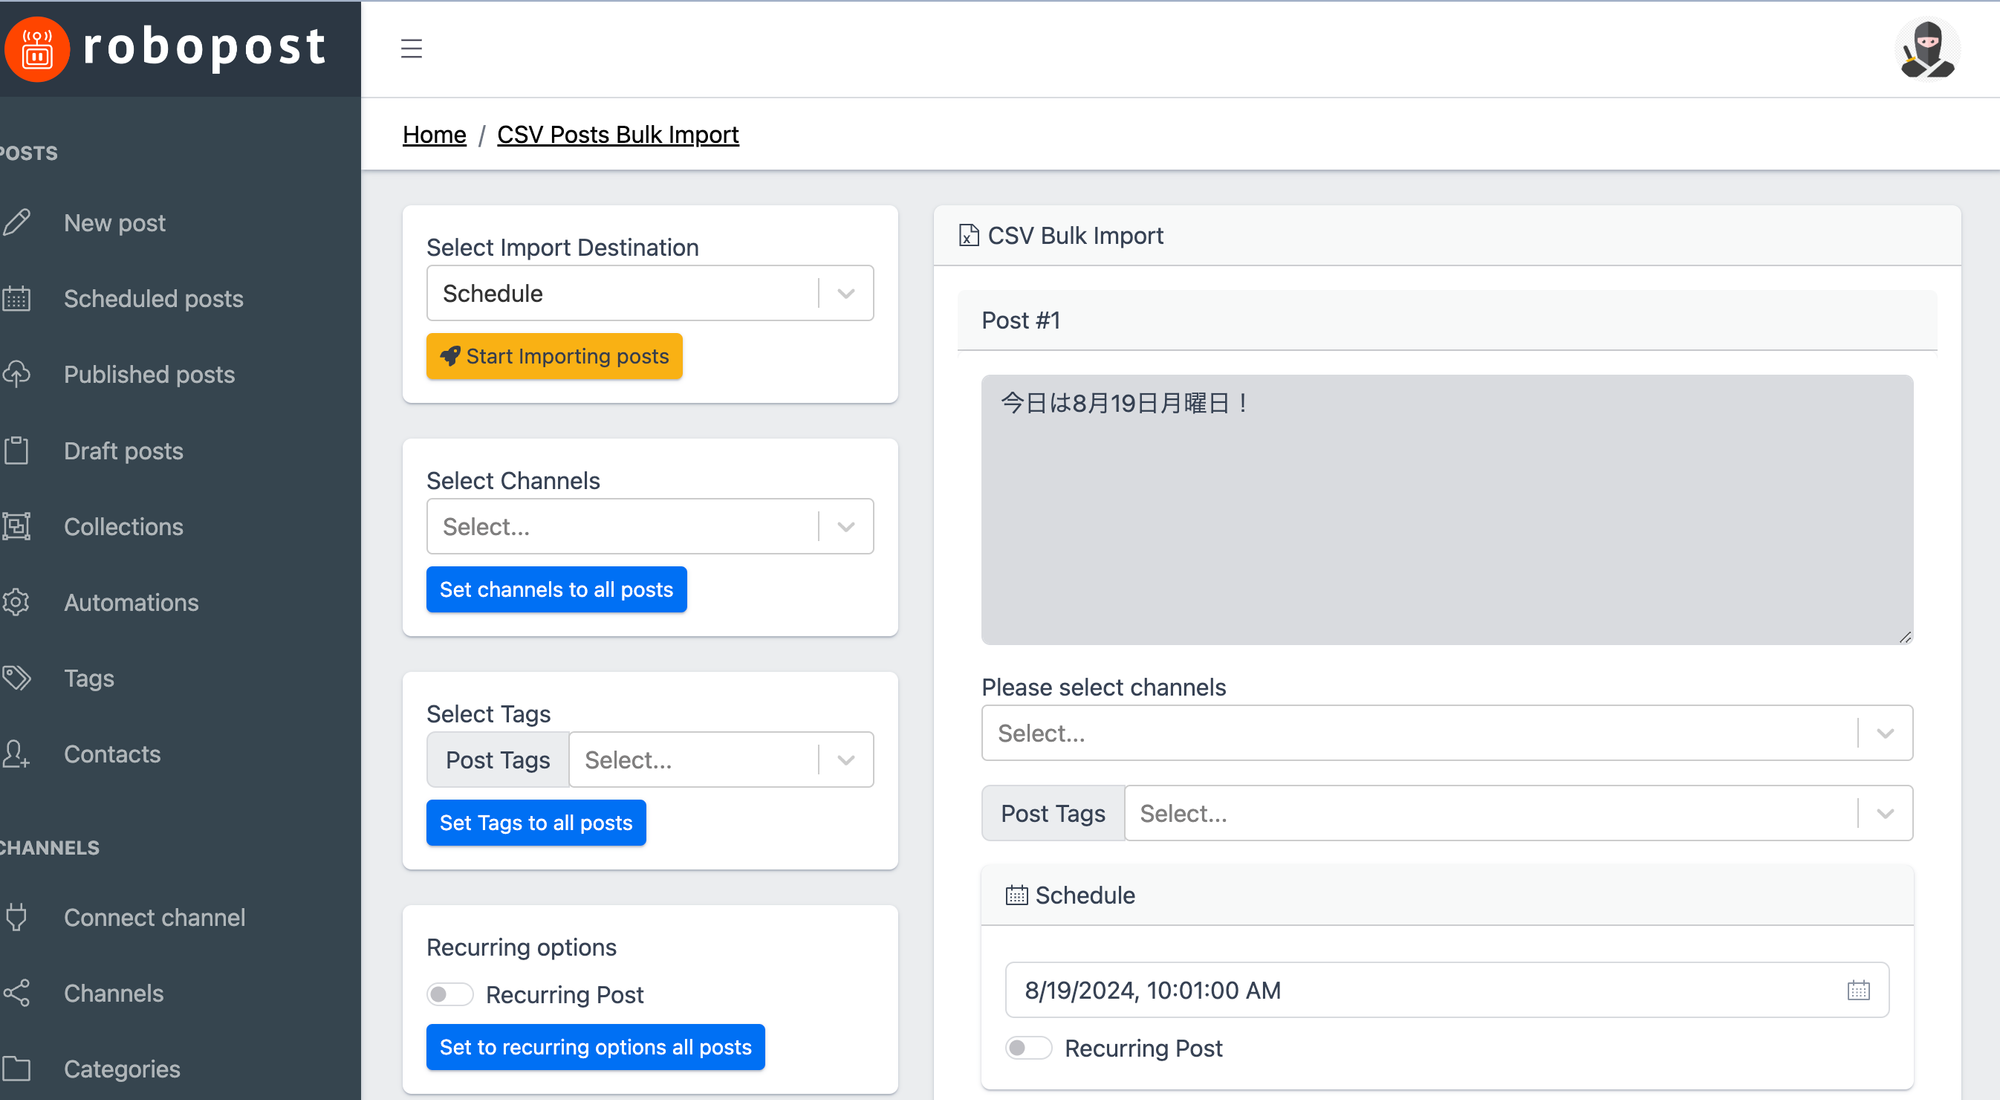Click the Categories folder icon
Image resolution: width=2000 pixels, height=1100 pixels.
17,1069
